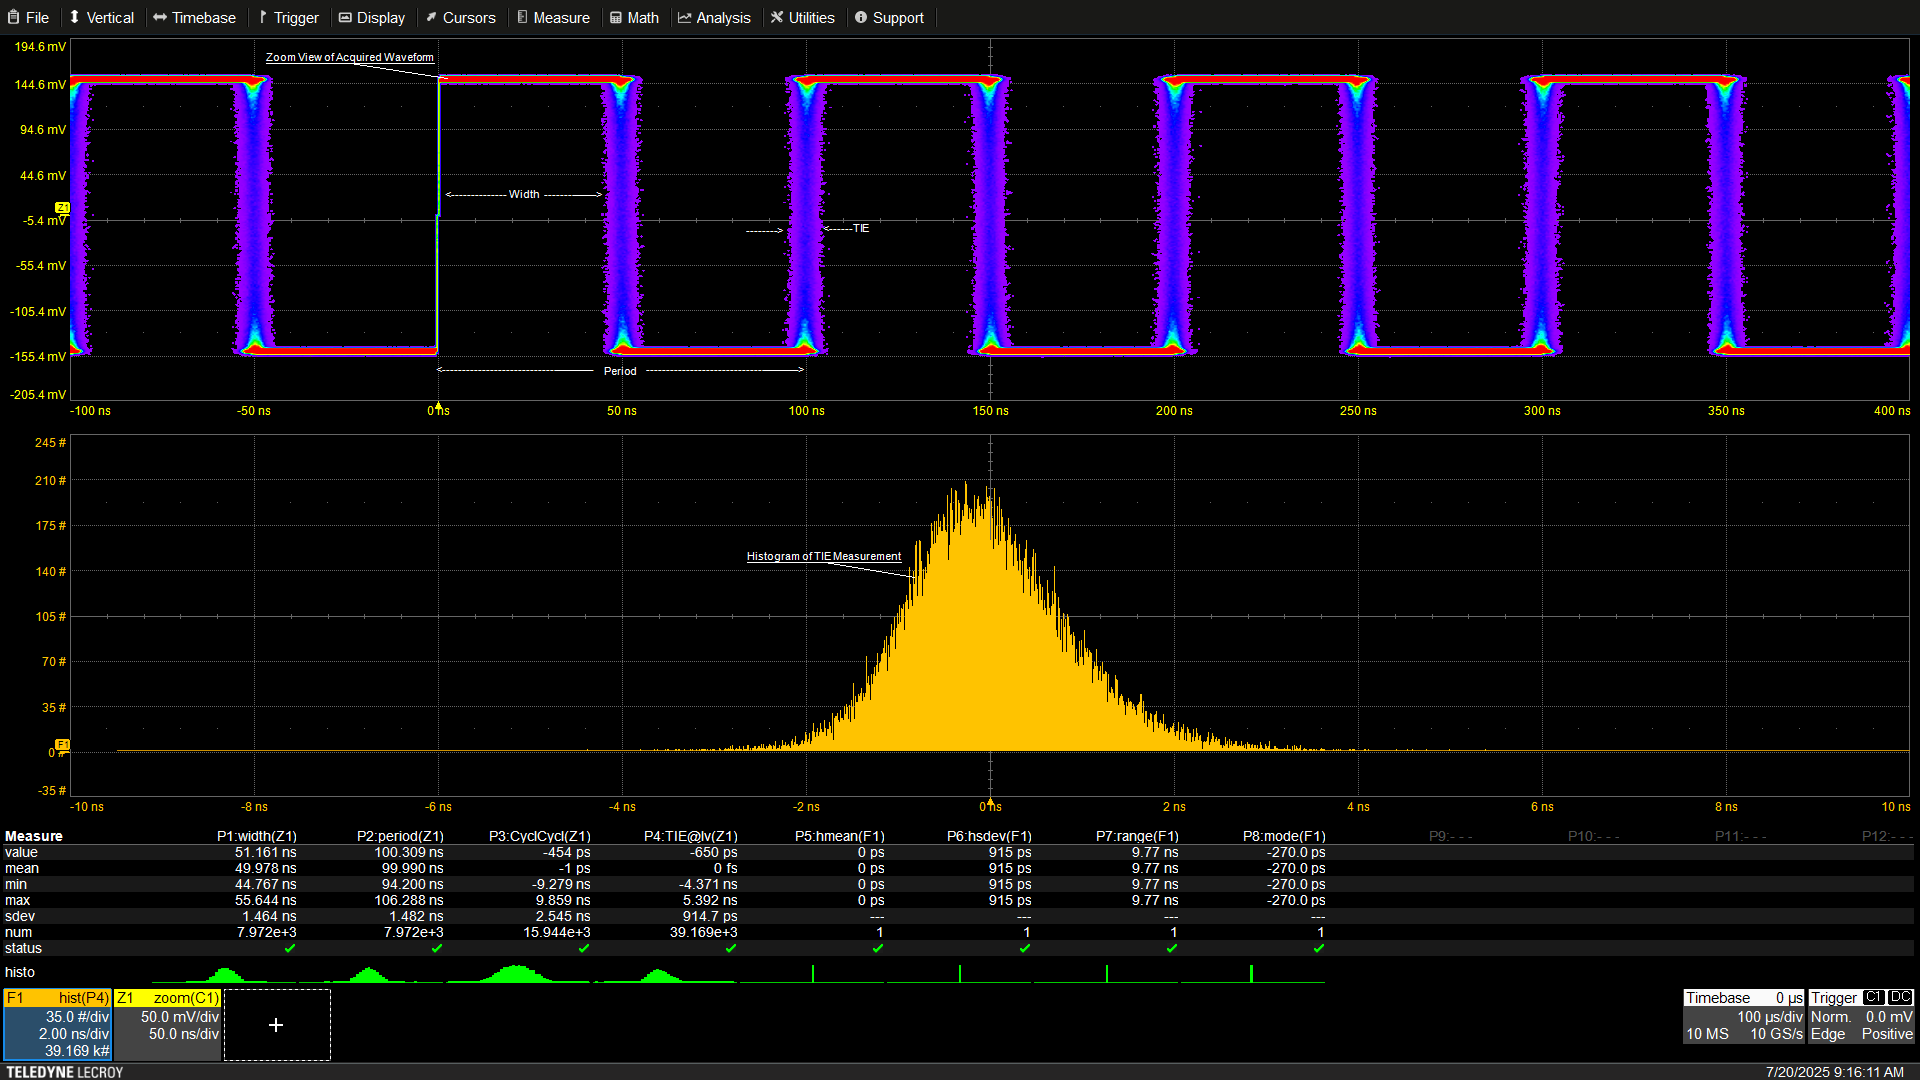The height and width of the screenshot is (1080, 1920).
Task: Click the C1 source badge in Trigger box
Action: click(1874, 998)
